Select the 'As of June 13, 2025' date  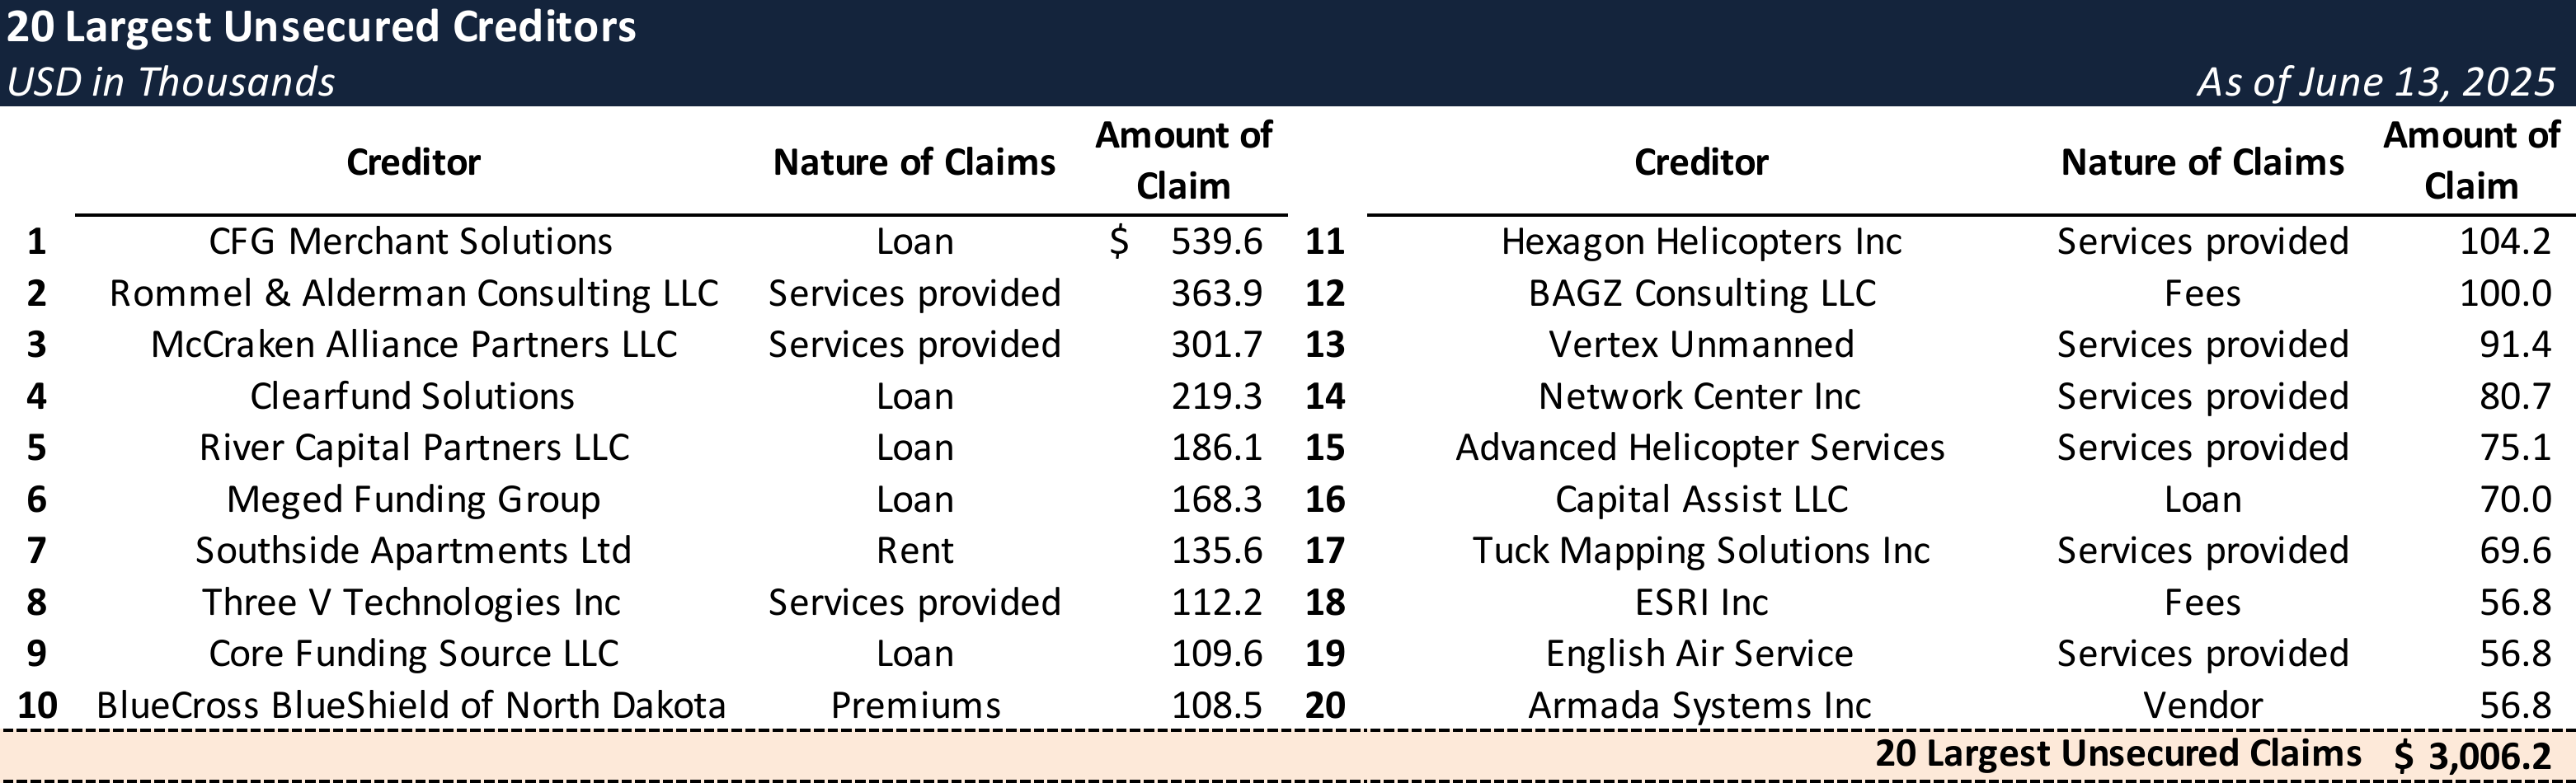[x=2375, y=82]
